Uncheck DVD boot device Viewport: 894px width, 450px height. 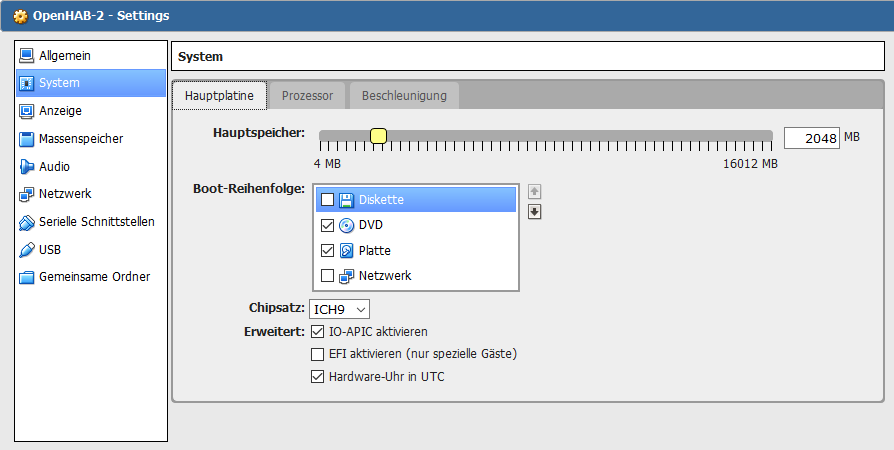(327, 225)
